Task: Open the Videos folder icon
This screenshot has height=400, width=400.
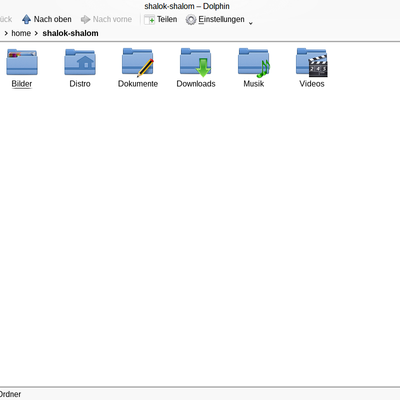Action: tap(312, 62)
